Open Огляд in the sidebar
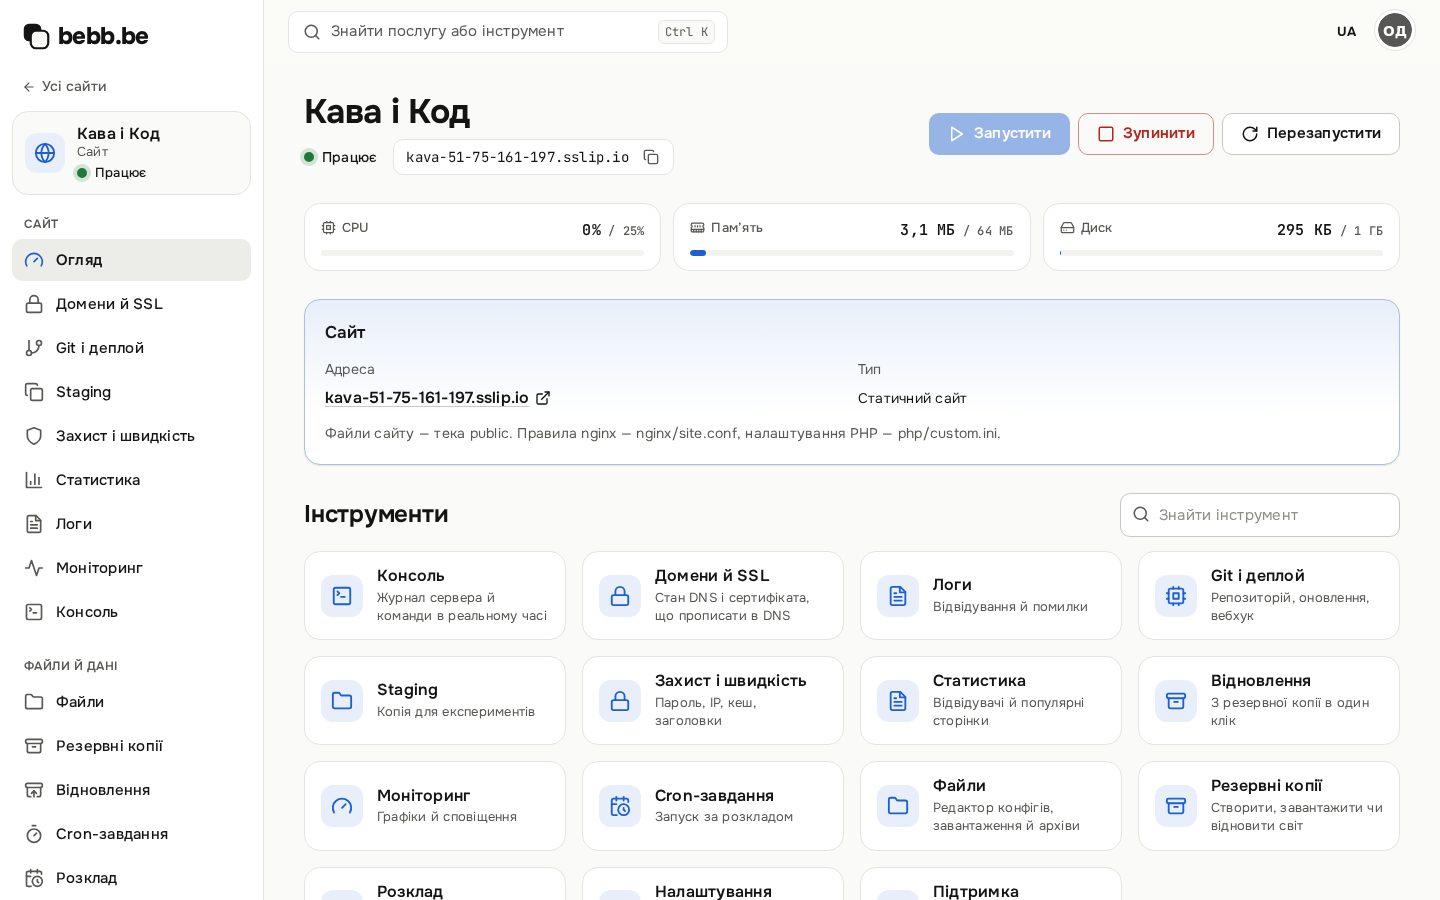The height and width of the screenshot is (900, 1440). pyautogui.click(x=131, y=260)
